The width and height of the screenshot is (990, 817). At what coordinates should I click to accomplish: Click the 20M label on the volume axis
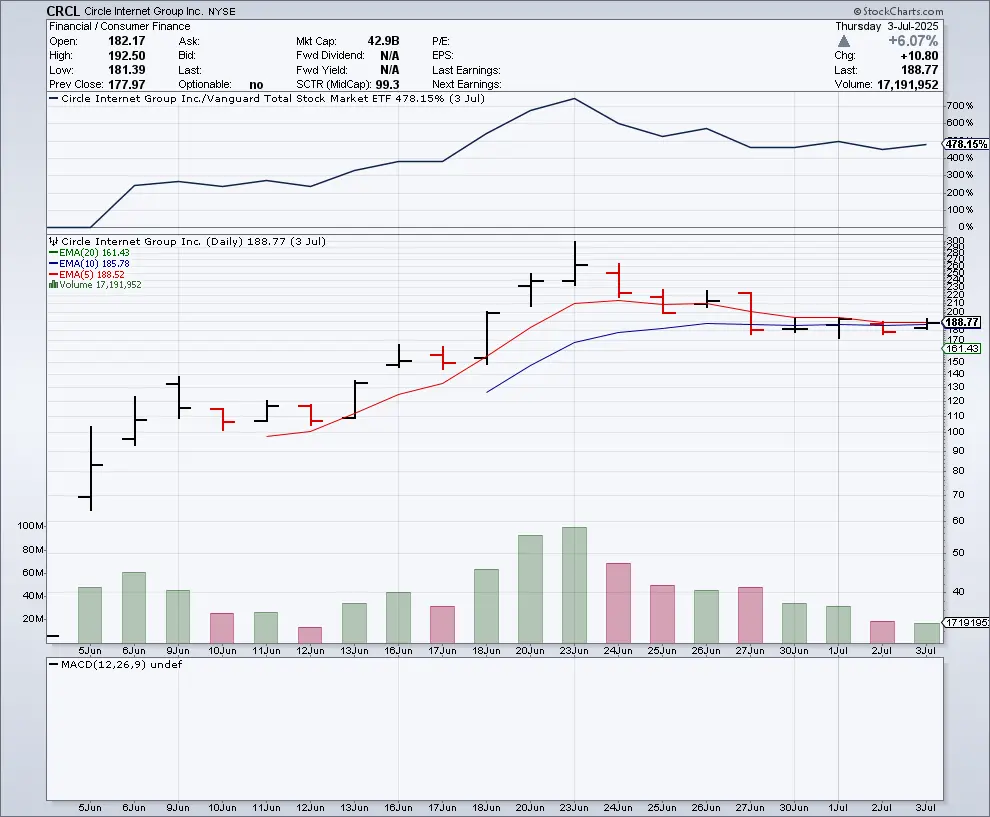(x=33, y=618)
